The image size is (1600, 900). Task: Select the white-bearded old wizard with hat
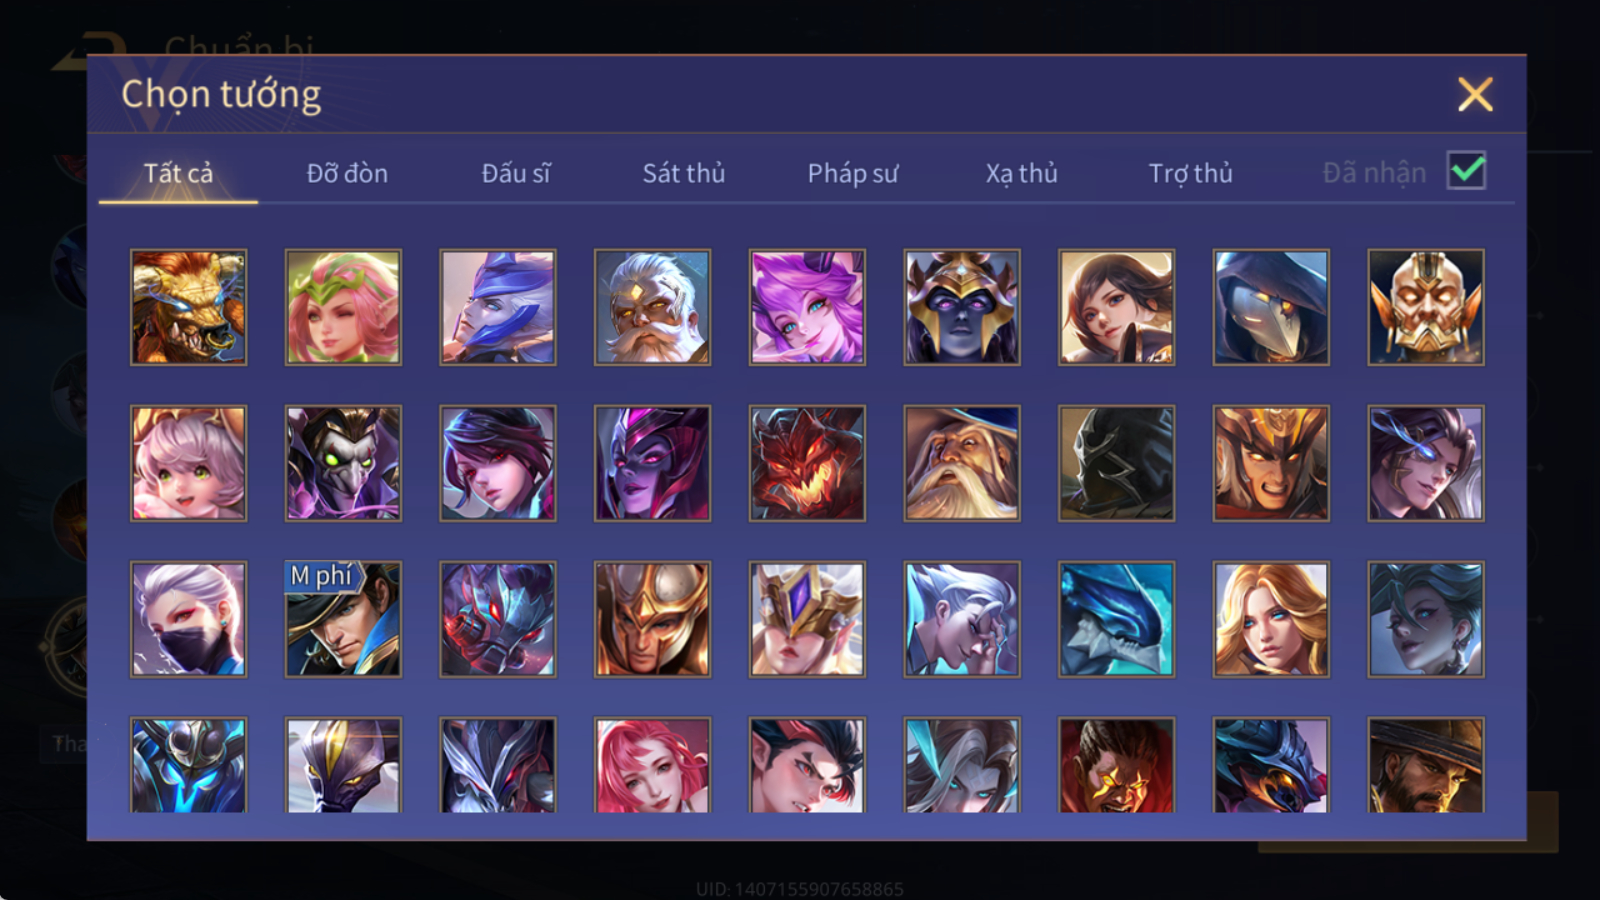[x=961, y=463]
